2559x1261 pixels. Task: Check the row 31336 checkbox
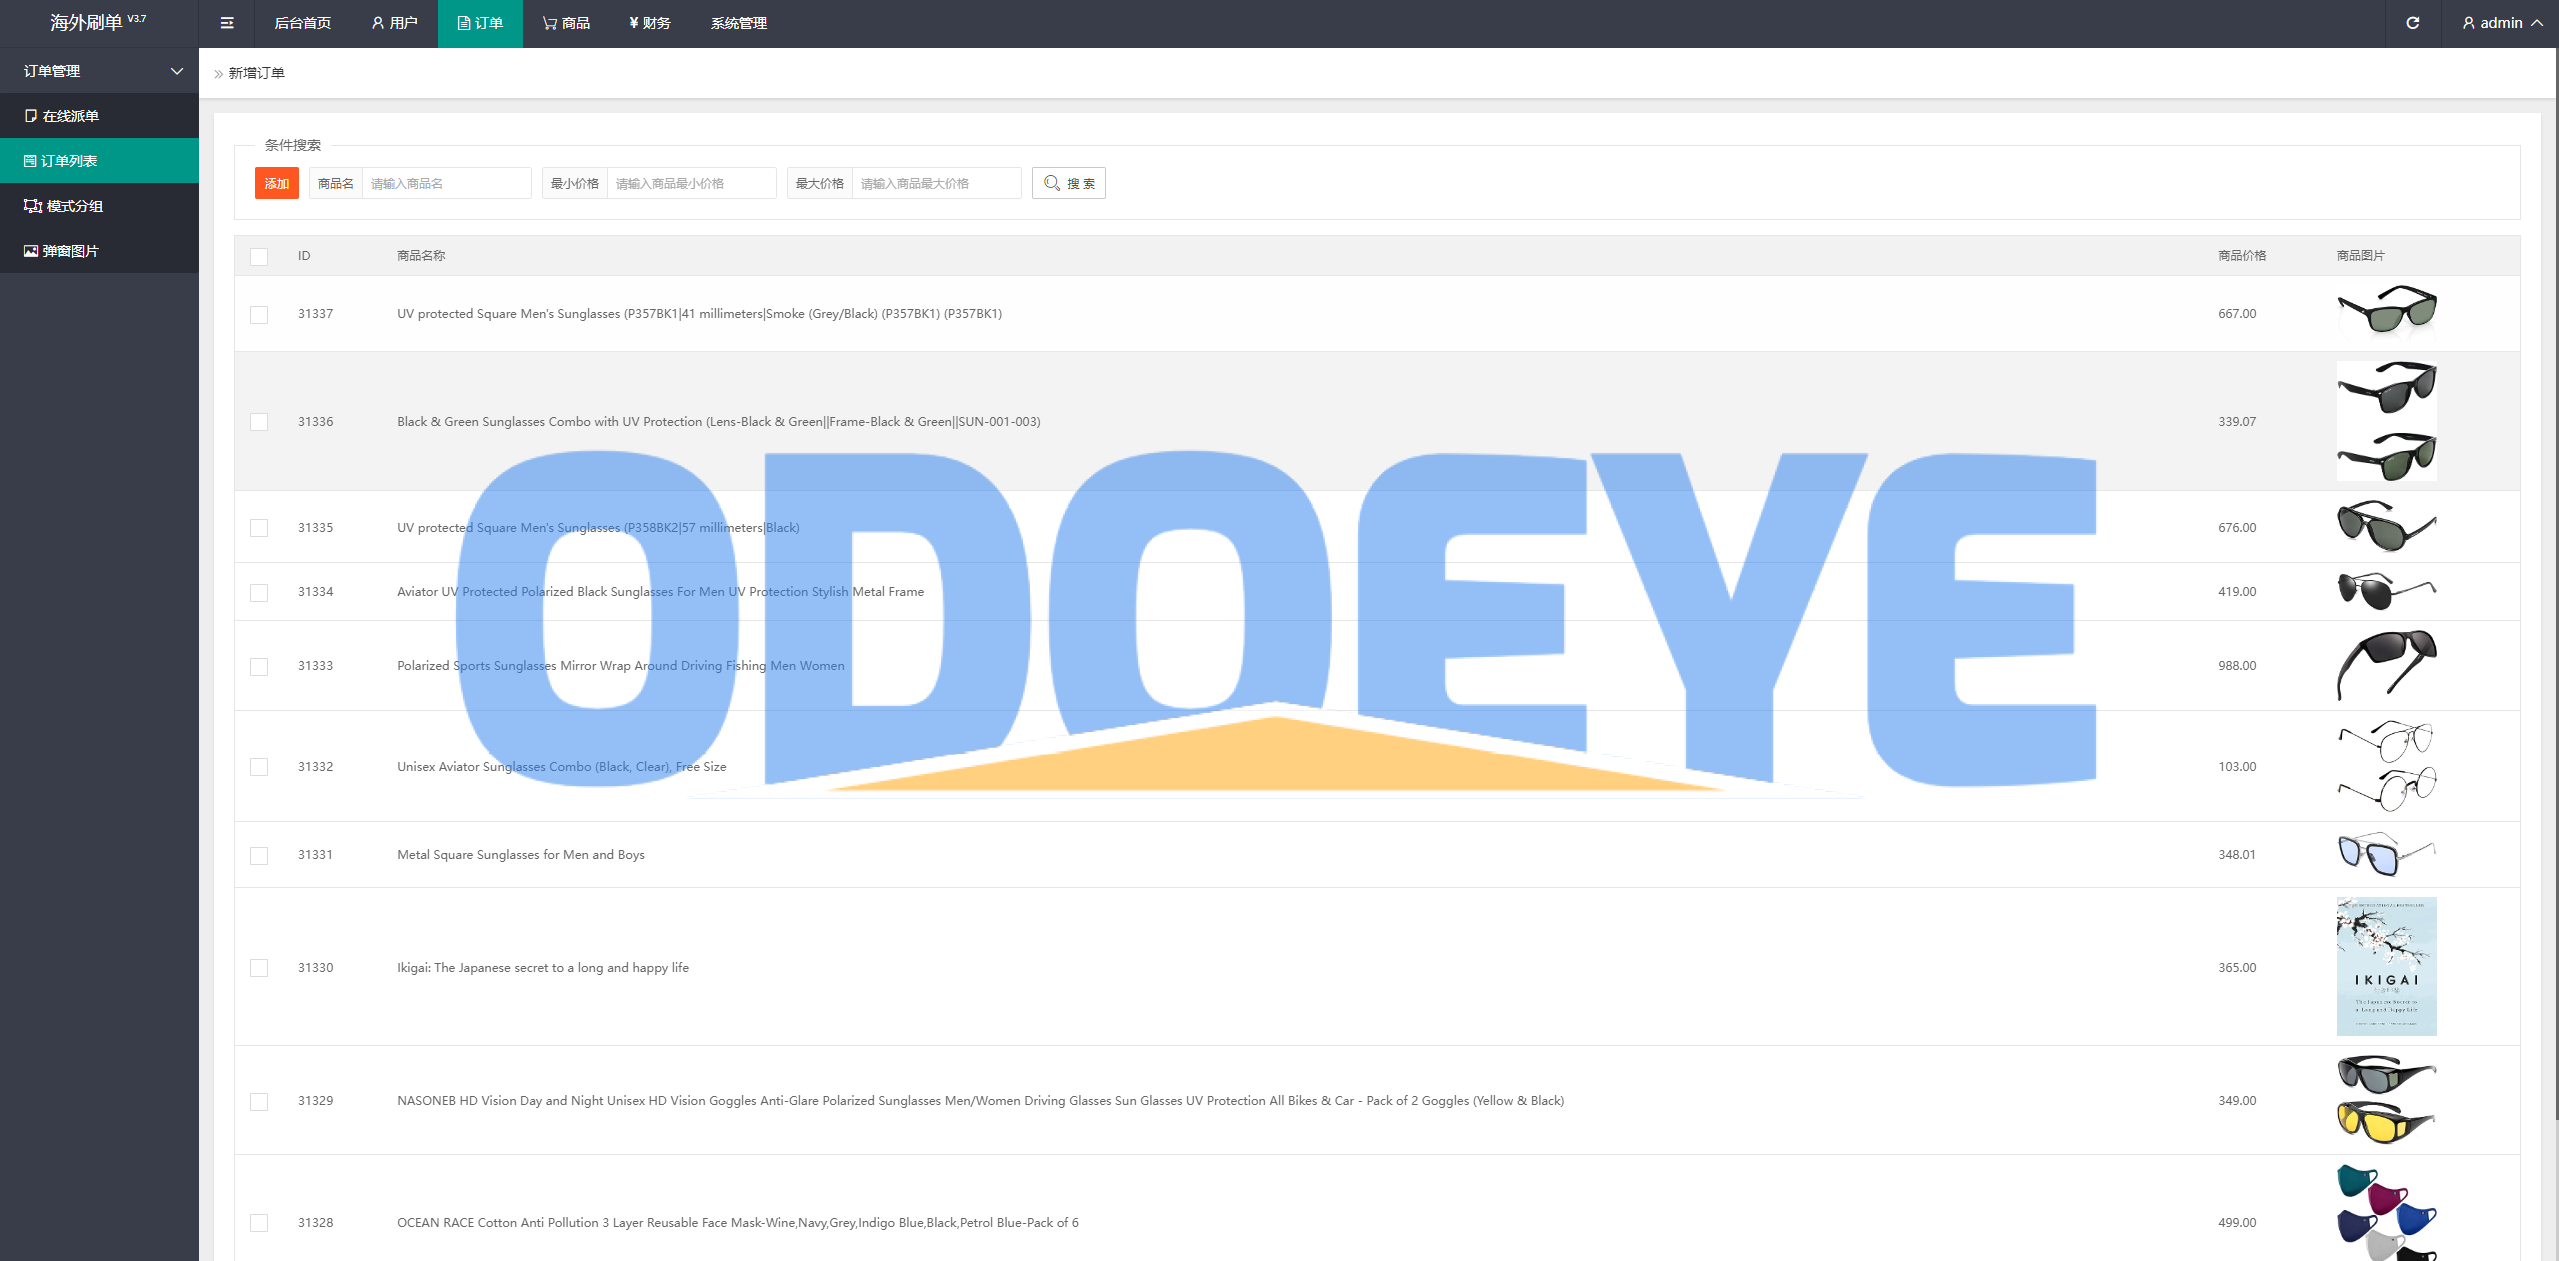[x=259, y=422]
